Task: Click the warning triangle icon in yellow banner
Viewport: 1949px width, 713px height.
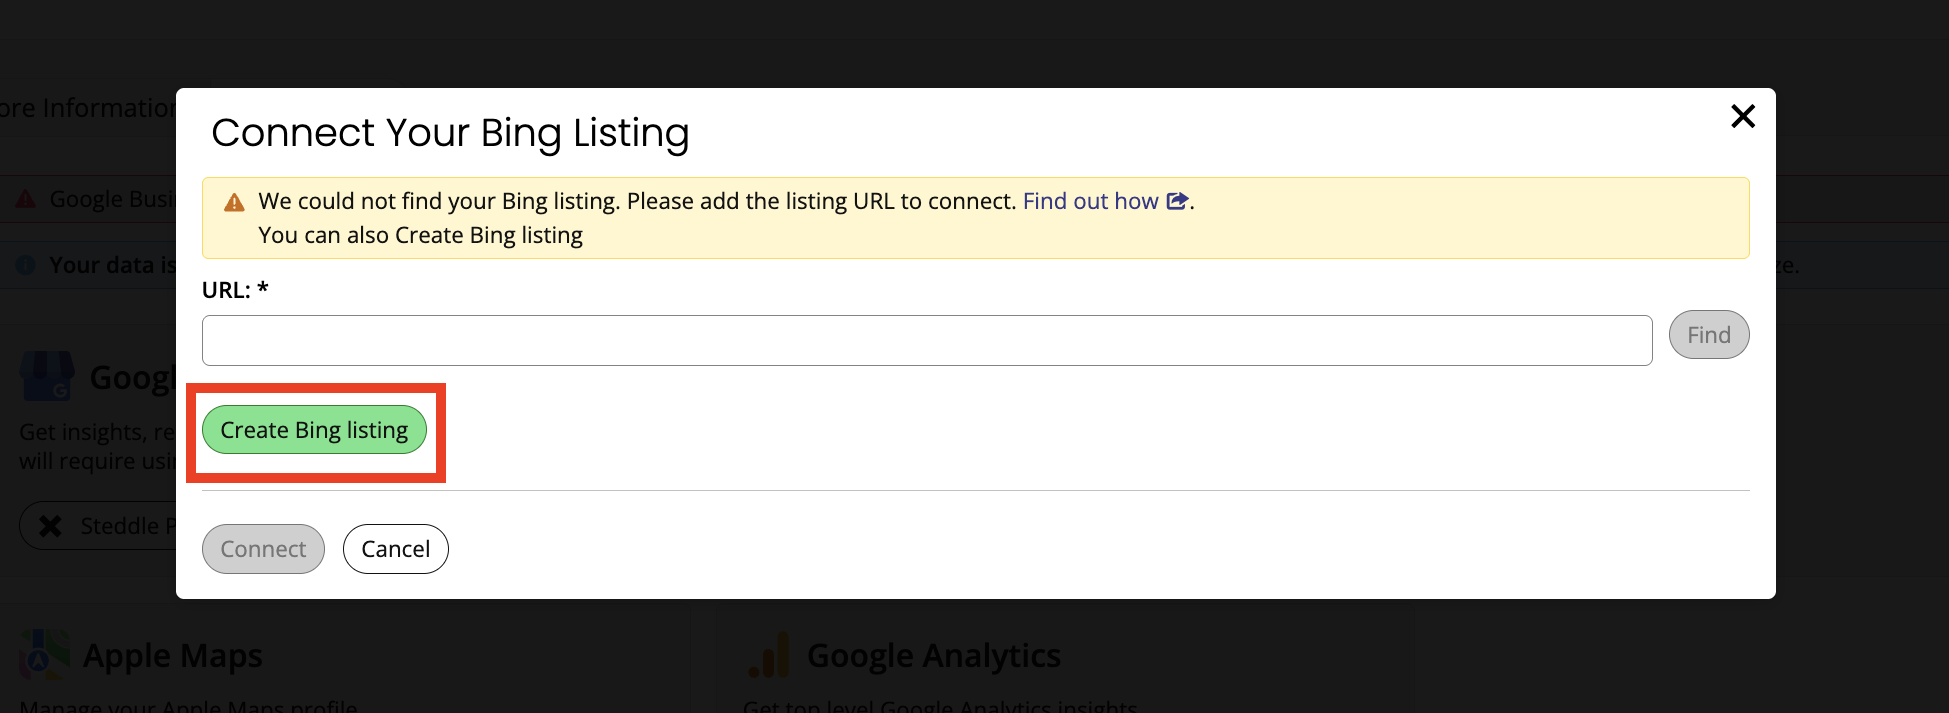Action: 233,201
